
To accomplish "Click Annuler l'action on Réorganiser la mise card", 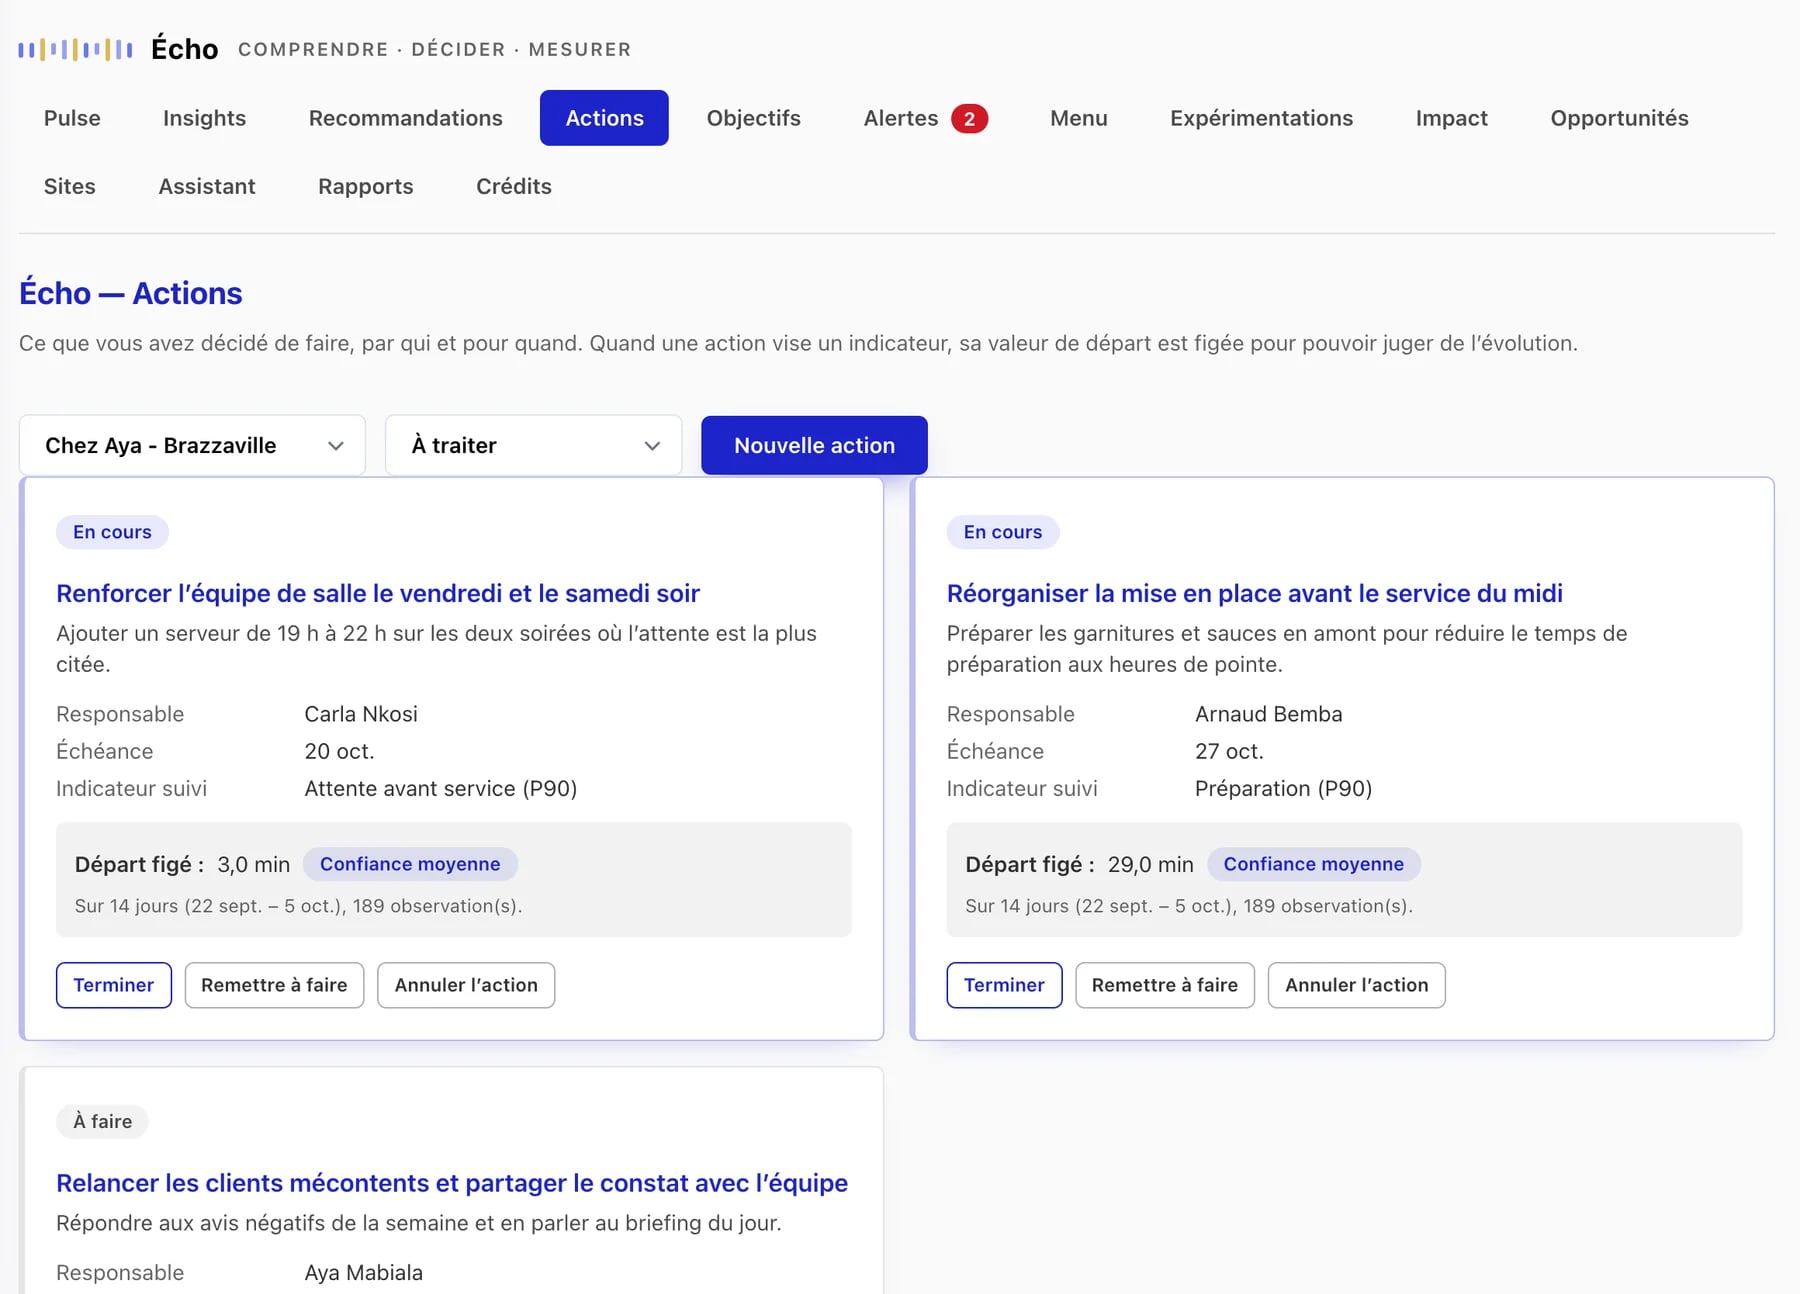I will (1357, 985).
